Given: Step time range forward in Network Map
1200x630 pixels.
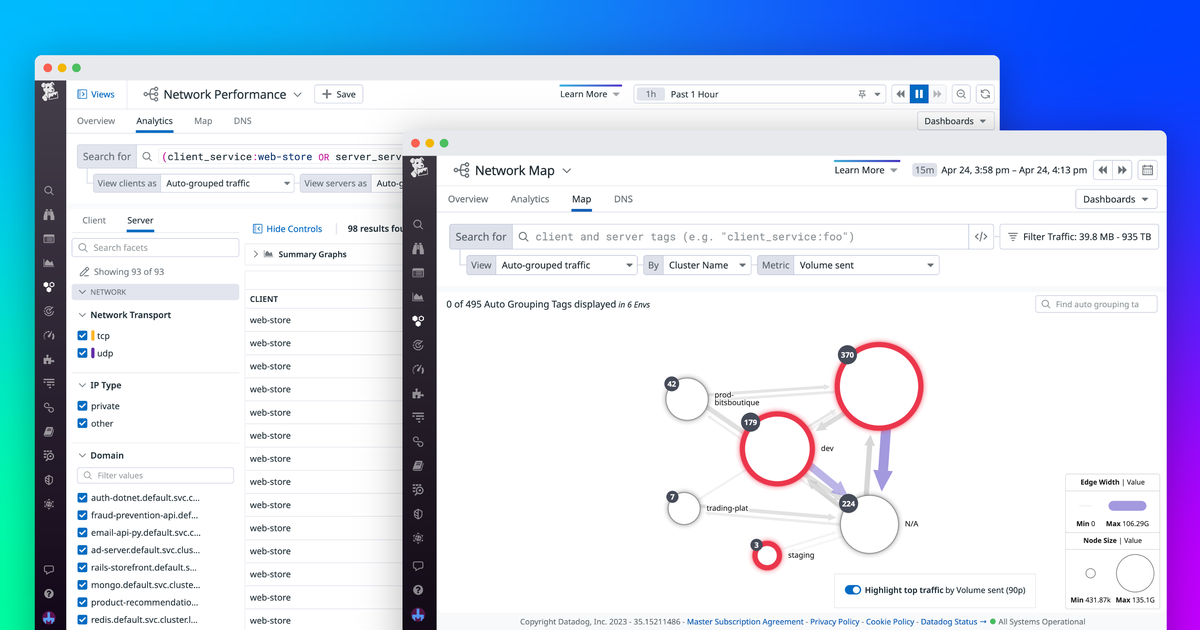Looking at the screenshot, I should pyautogui.click(x=1122, y=170).
